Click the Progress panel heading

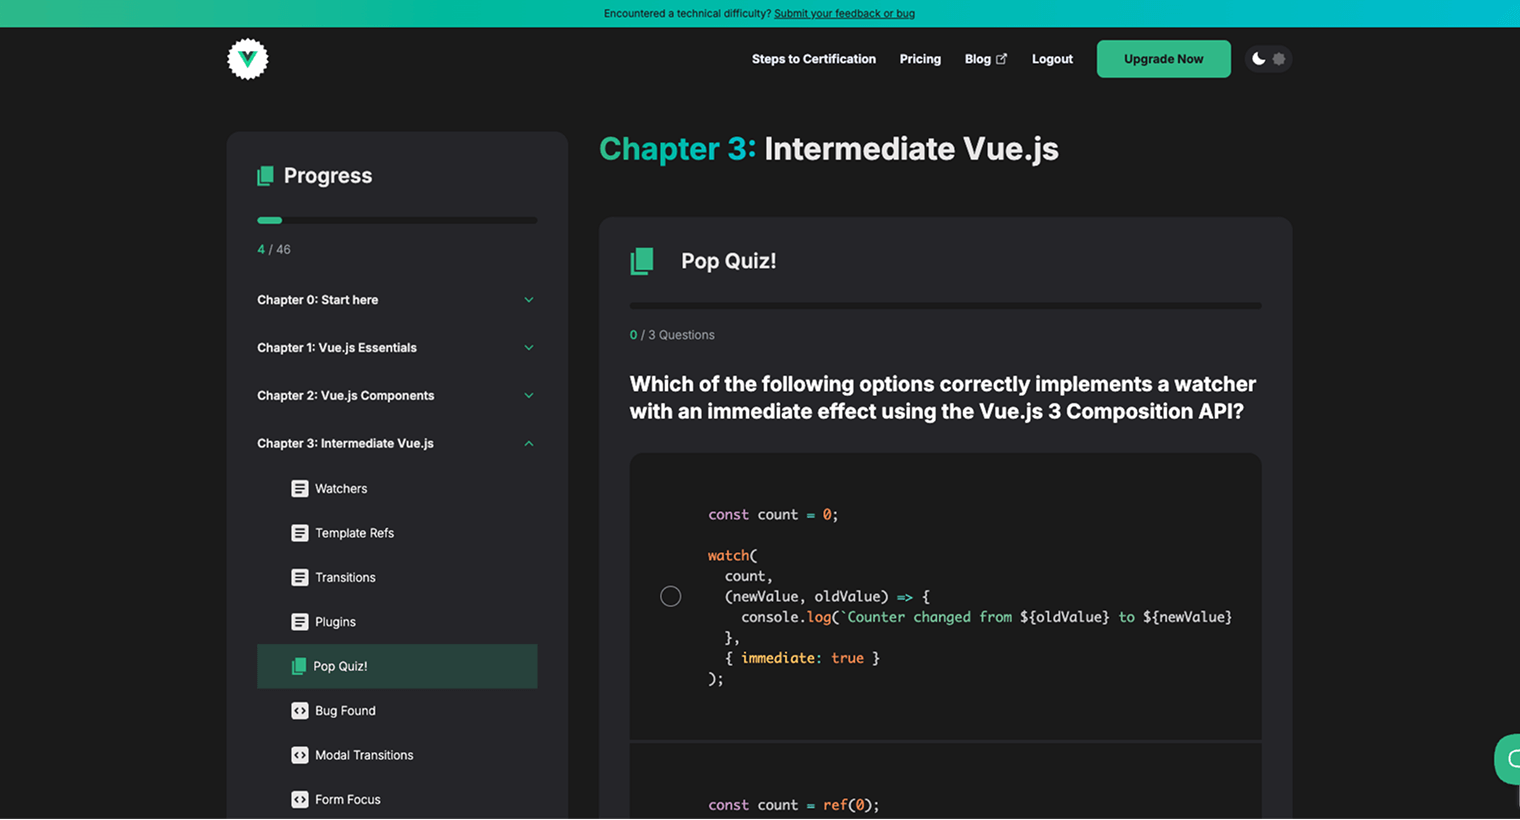pyautogui.click(x=328, y=176)
